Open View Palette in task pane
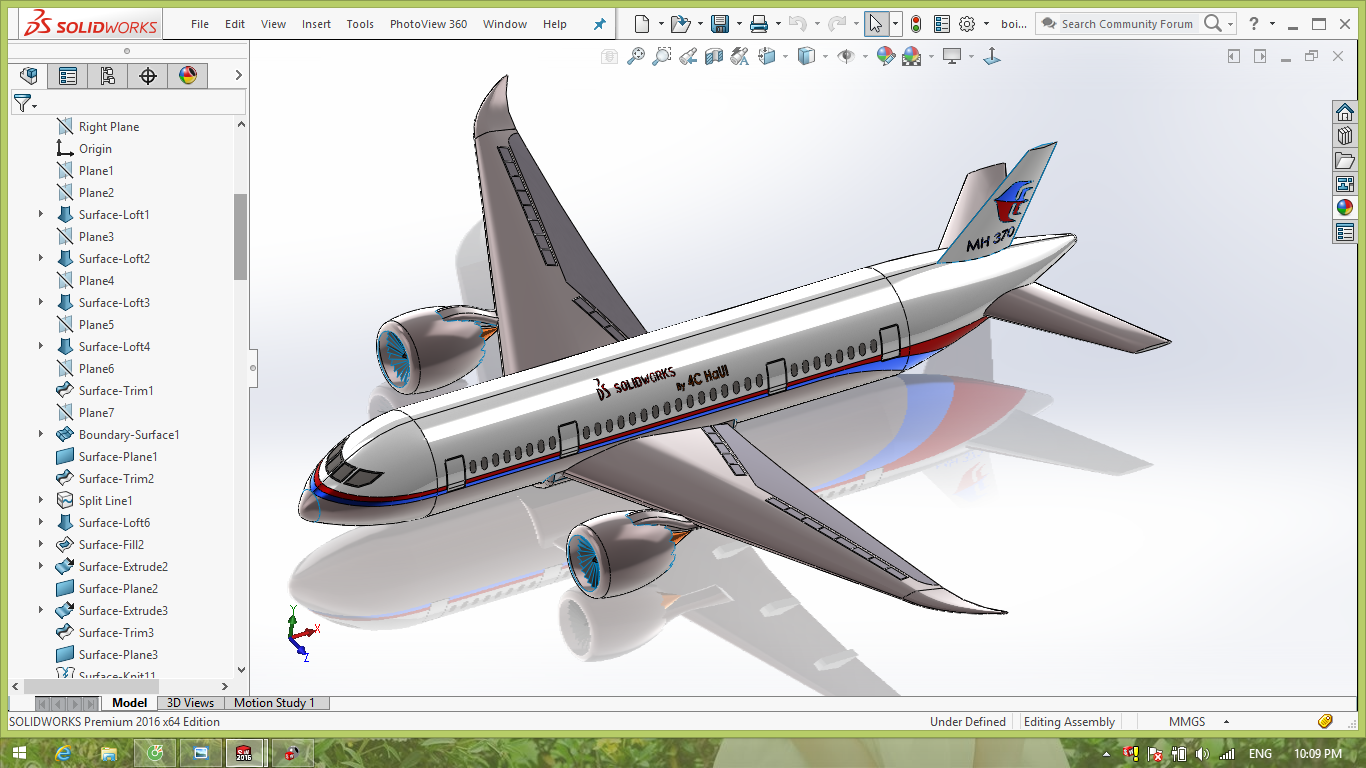 click(x=1345, y=184)
